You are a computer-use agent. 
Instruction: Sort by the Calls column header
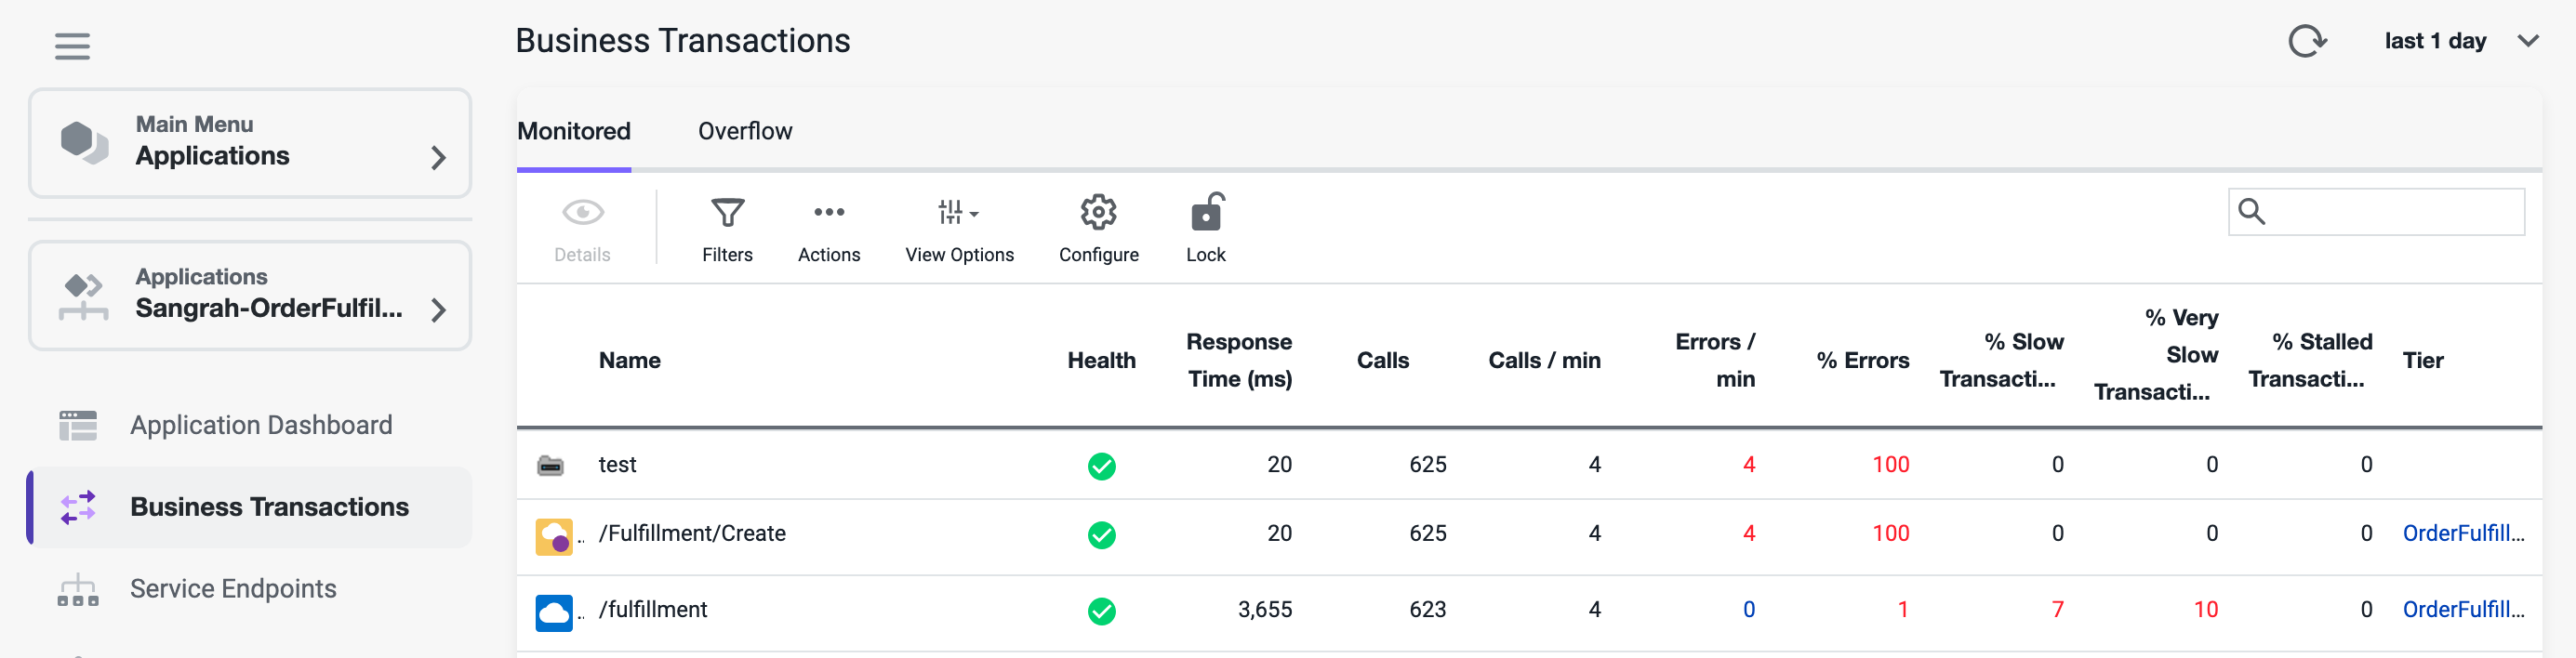(1383, 360)
